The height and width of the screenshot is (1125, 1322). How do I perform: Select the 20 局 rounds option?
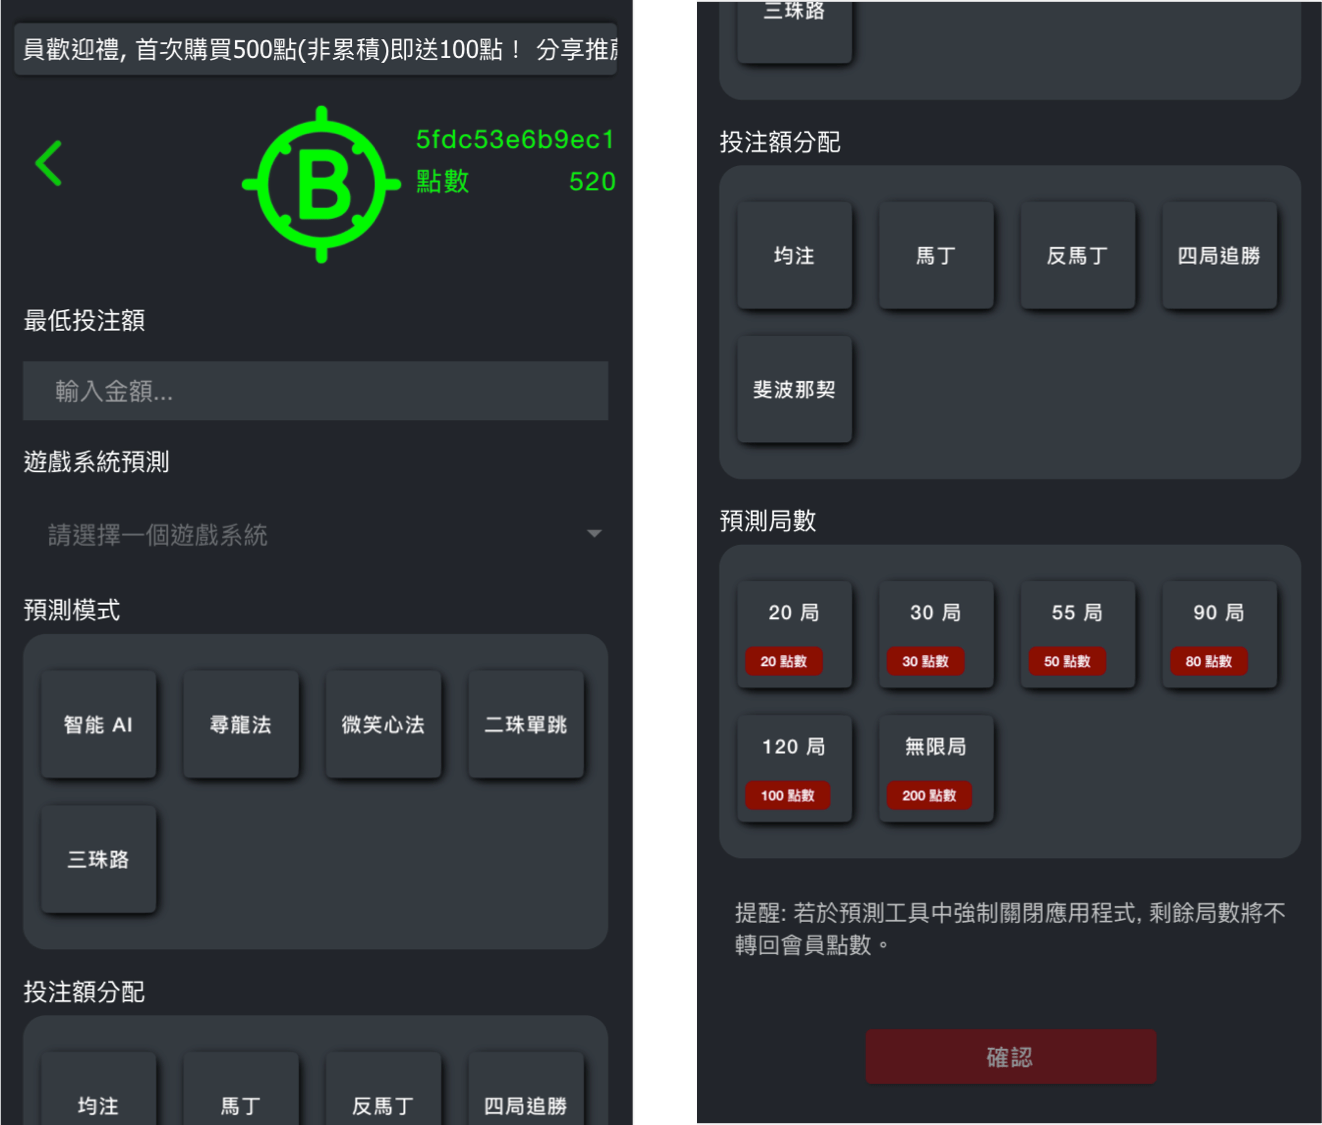tap(794, 634)
